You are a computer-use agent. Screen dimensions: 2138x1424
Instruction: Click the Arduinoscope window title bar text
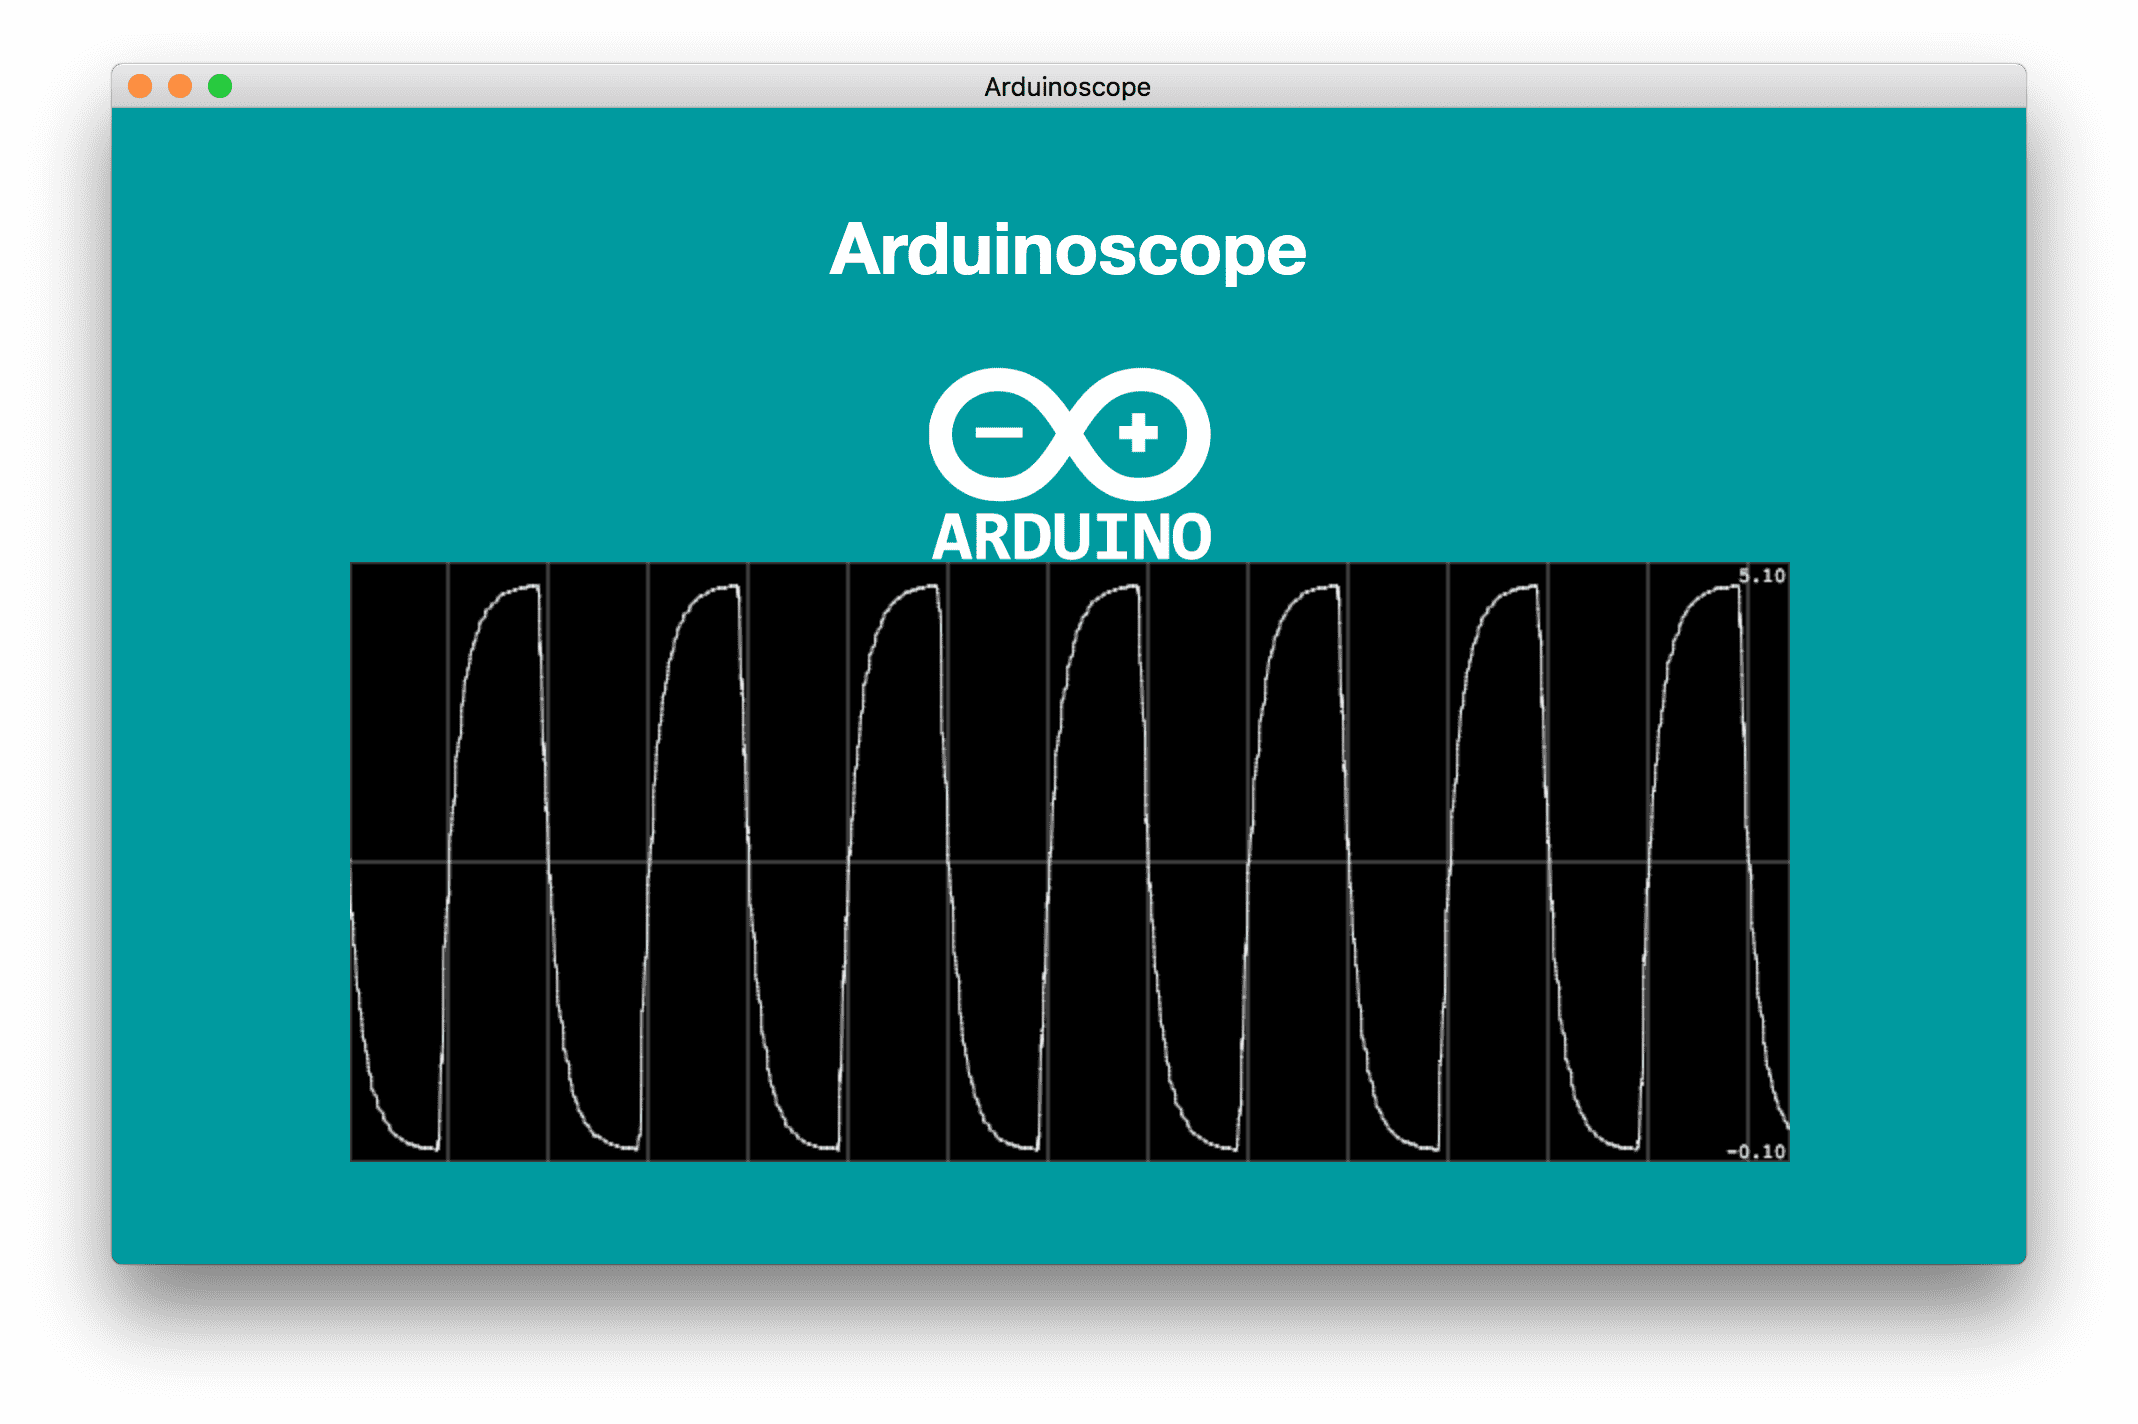click(x=1067, y=87)
